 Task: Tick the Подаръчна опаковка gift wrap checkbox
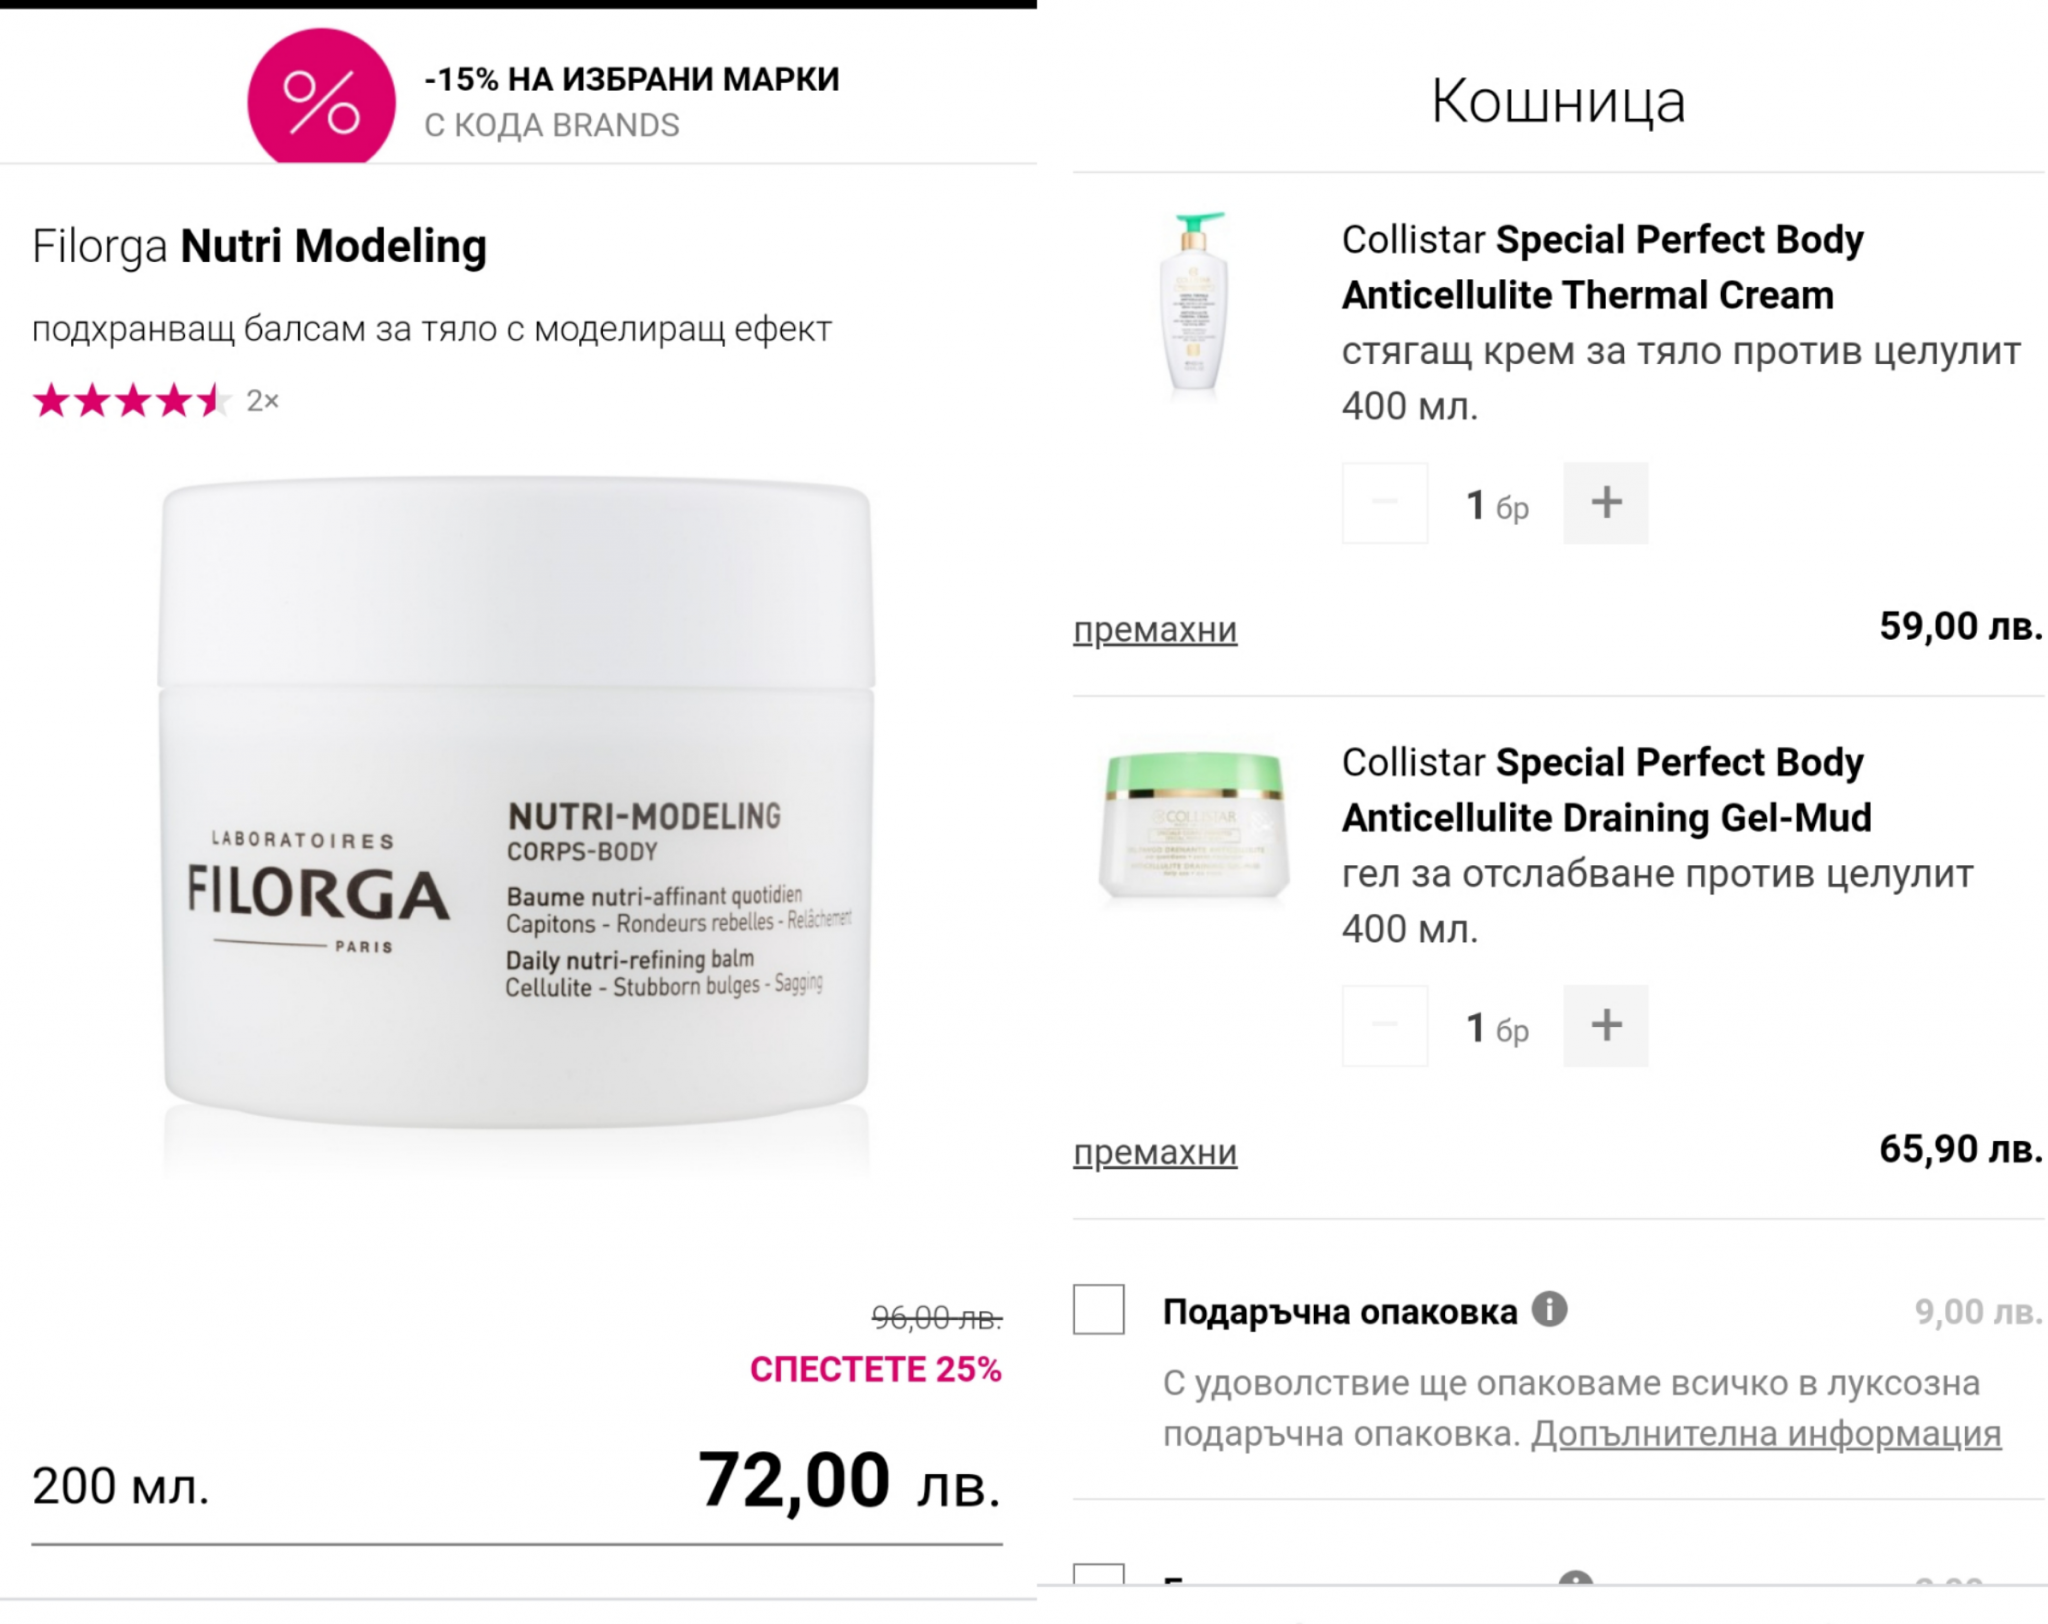coord(1098,1309)
